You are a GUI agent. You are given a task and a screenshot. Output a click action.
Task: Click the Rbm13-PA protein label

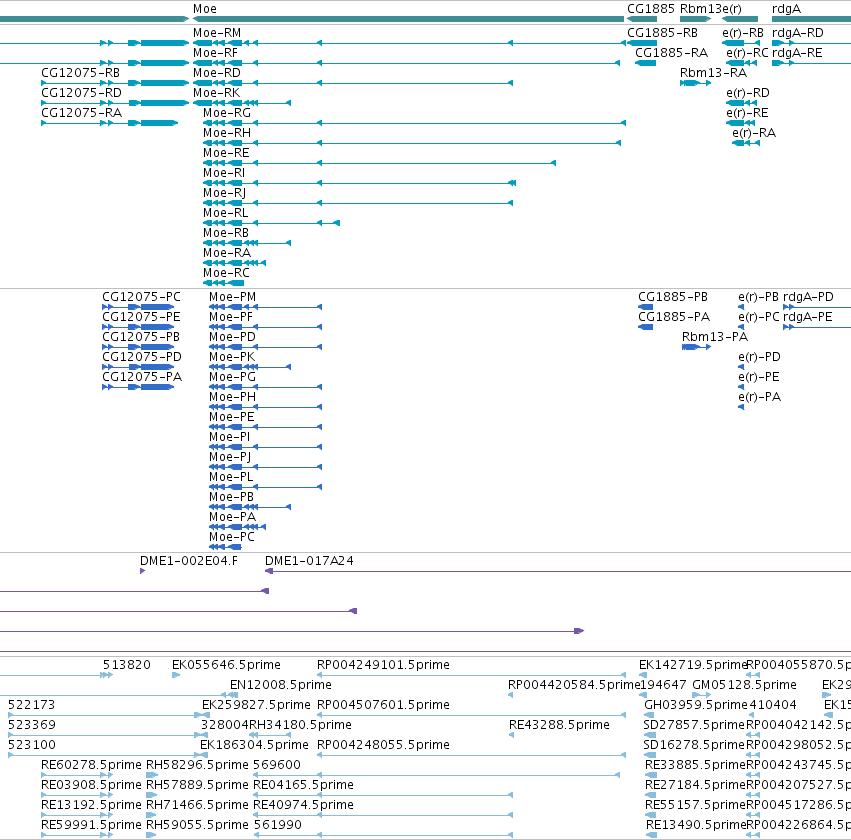point(715,337)
